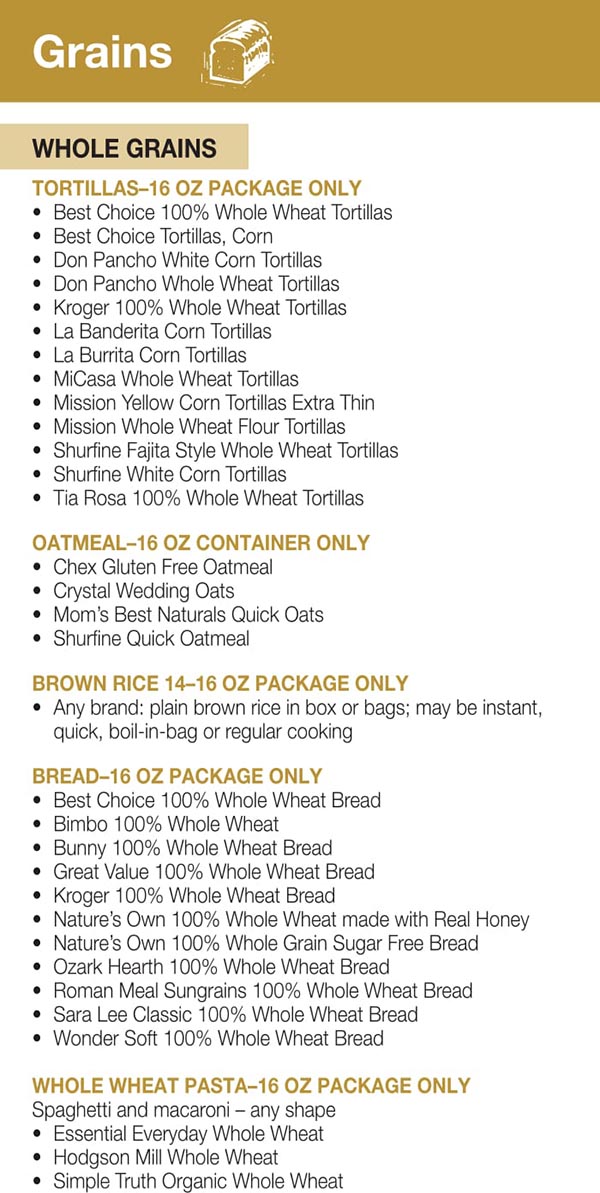Click Don Pancho White Corn Tortillas

click(187, 260)
